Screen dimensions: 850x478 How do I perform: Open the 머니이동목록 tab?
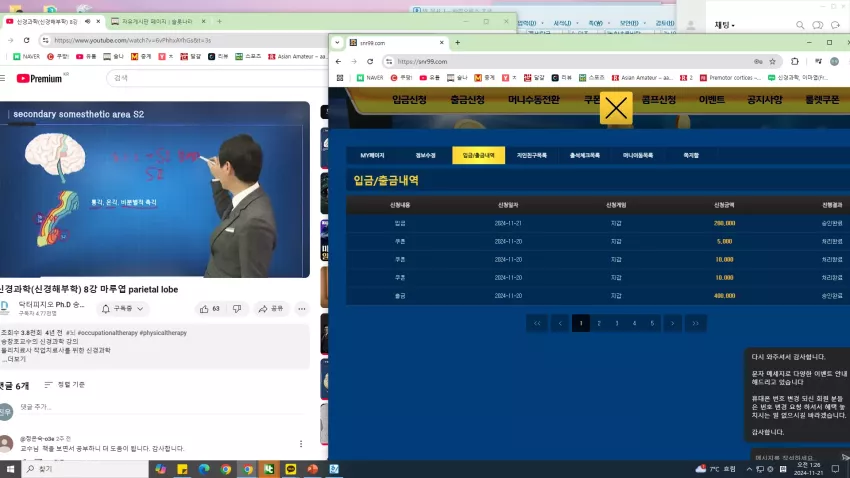click(x=638, y=156)
